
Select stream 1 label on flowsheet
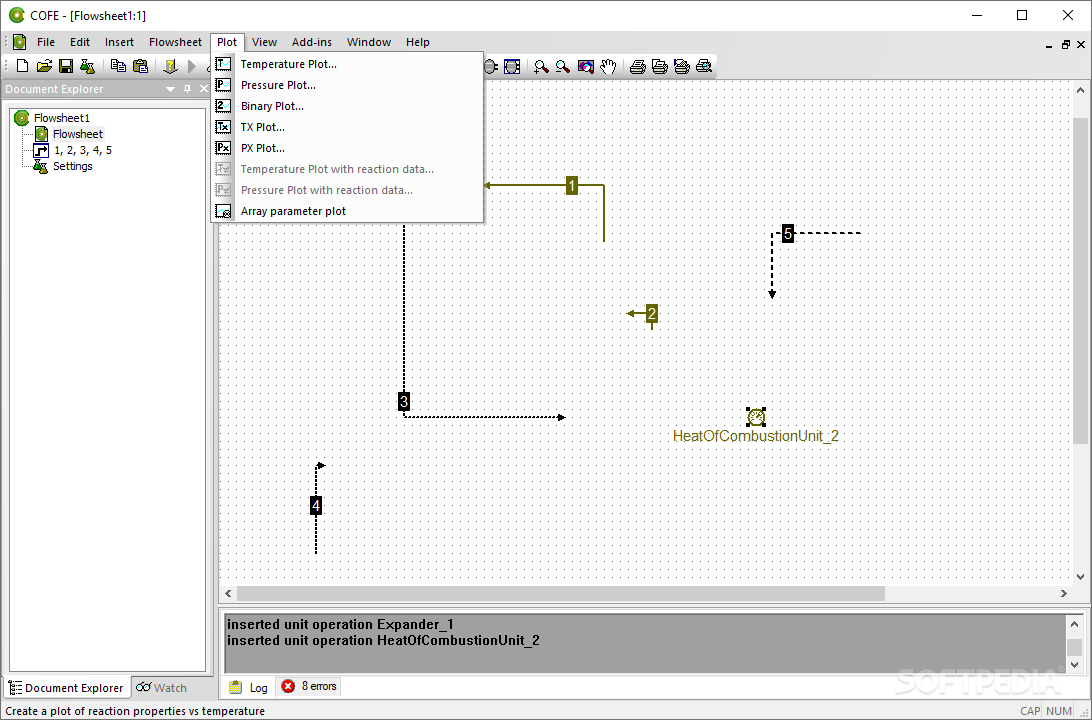click(572, 185)
